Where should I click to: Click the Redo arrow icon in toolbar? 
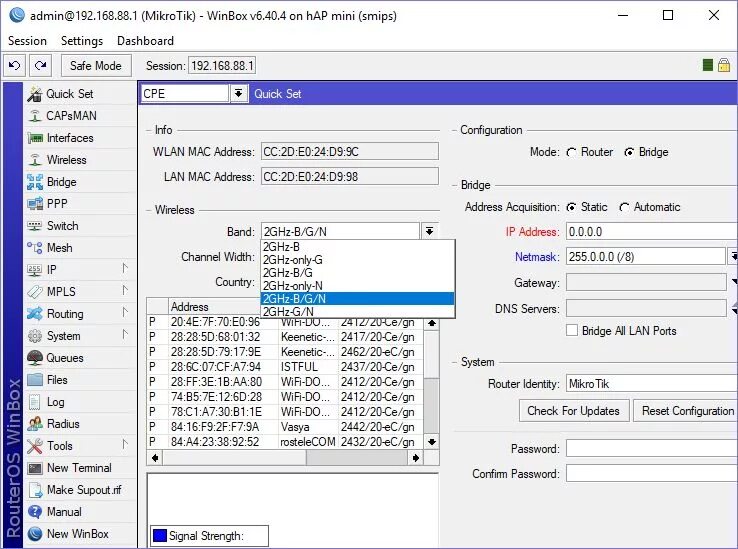point(40,65)
